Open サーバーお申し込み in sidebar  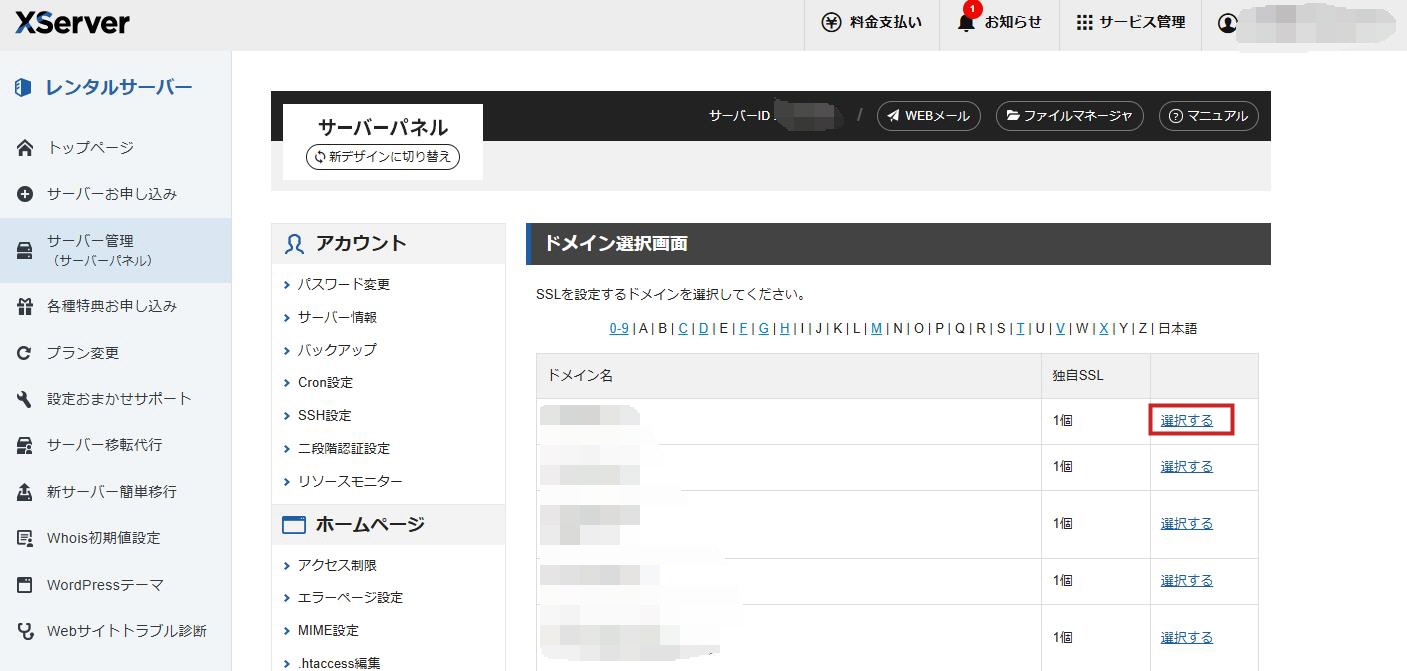pos(112,194)
